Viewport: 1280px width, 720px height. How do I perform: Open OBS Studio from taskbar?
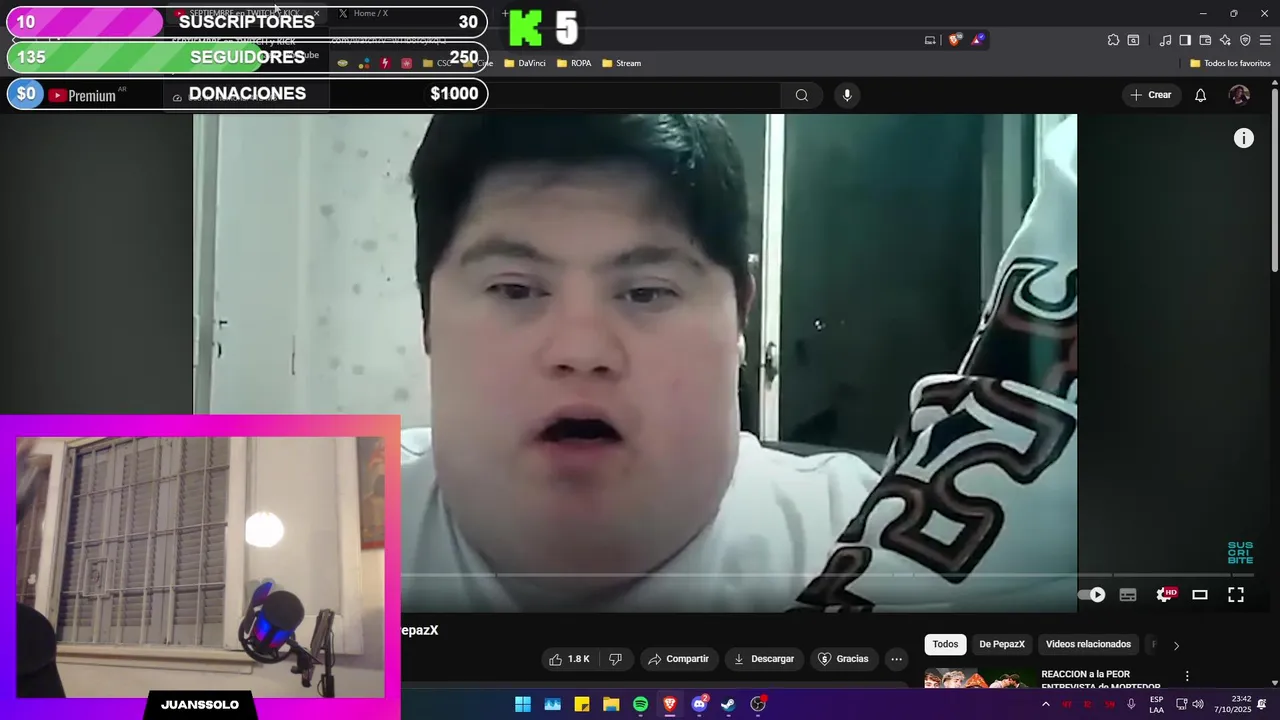click(758, 704)
